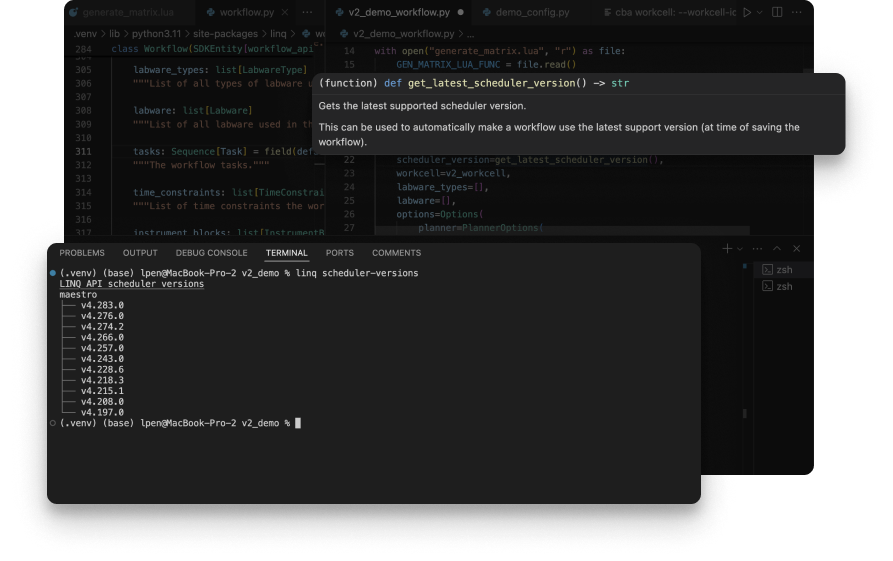
Task: Click version v4.208.0 in terminal
Action: [x=102, y=402]
